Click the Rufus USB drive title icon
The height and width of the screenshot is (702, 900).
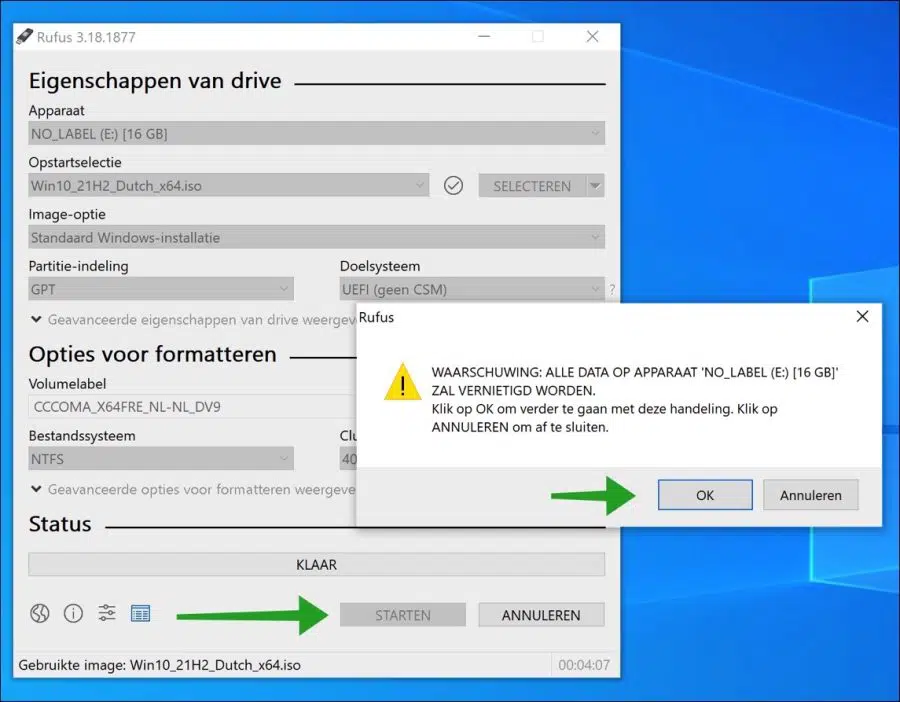pos(25,36)
